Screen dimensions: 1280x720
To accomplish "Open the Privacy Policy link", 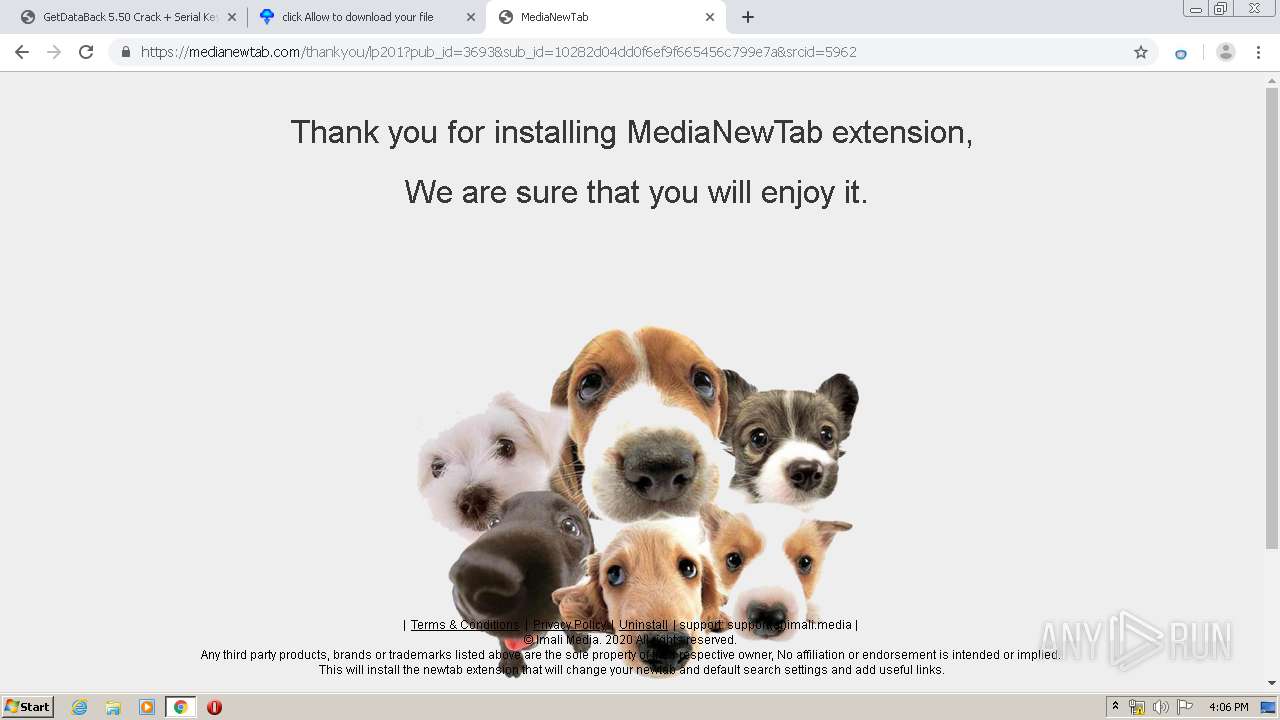I will [x=571, y=625].
